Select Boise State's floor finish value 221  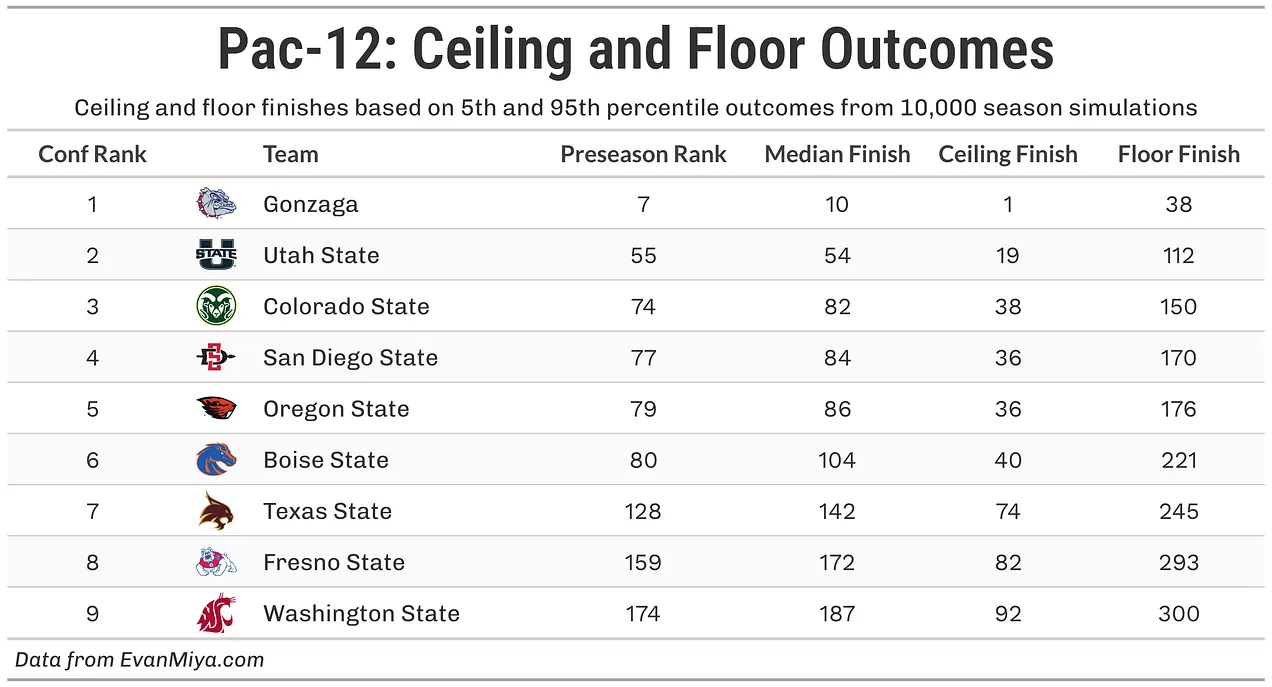(x=1179, y=460)
